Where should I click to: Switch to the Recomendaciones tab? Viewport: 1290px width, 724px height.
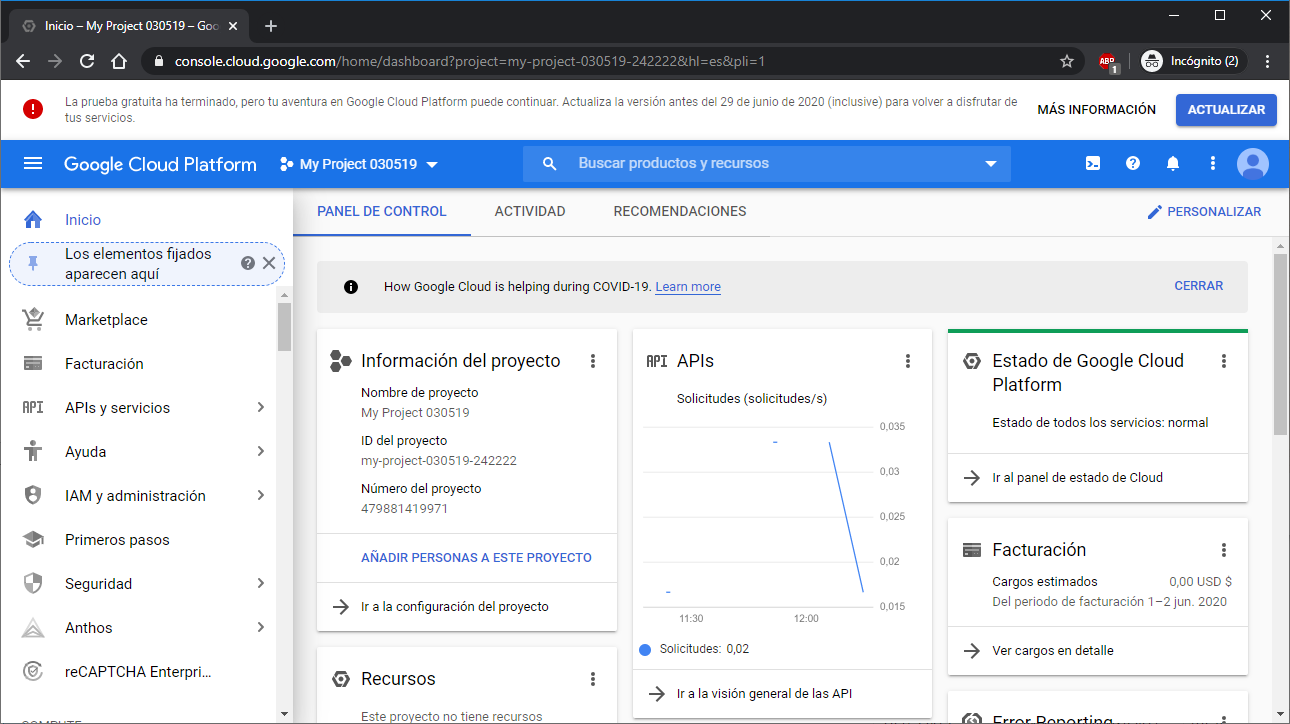680,211
